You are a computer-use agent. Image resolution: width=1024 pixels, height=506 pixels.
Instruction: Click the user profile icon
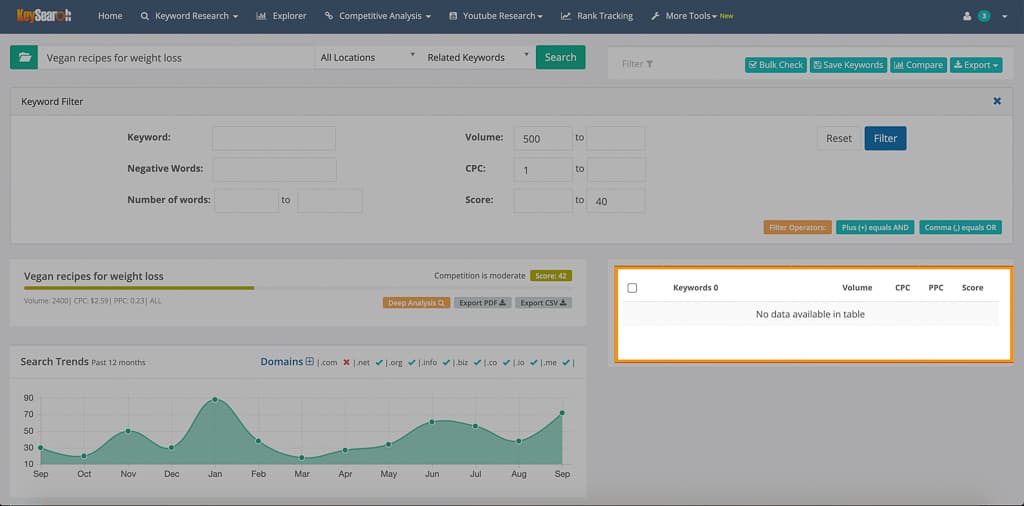click(x=967, y=16)
